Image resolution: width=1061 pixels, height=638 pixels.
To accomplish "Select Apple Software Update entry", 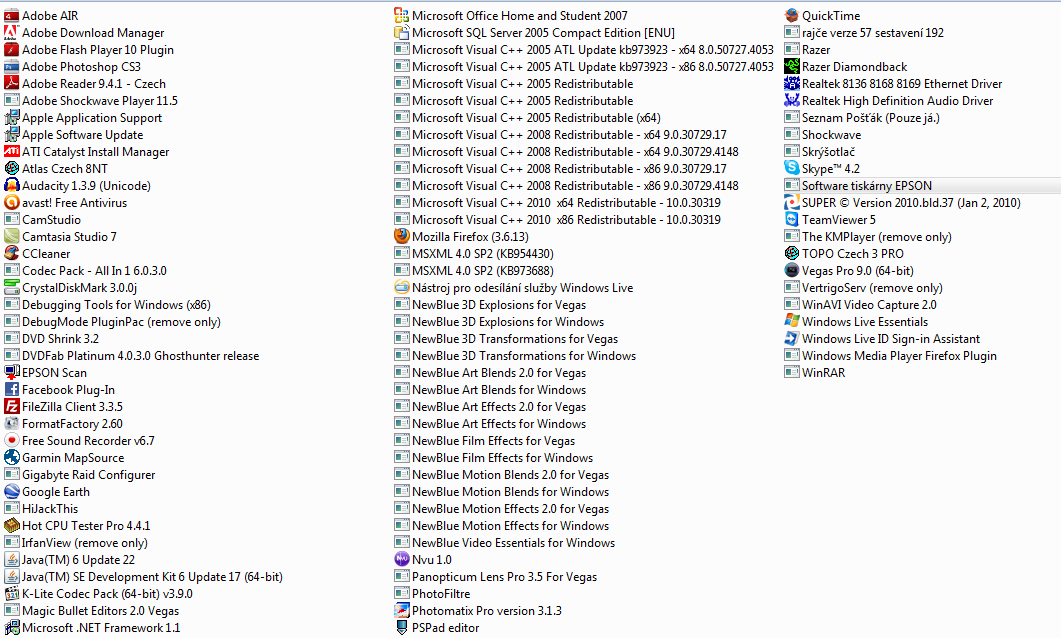I will [x=74, y=135].
